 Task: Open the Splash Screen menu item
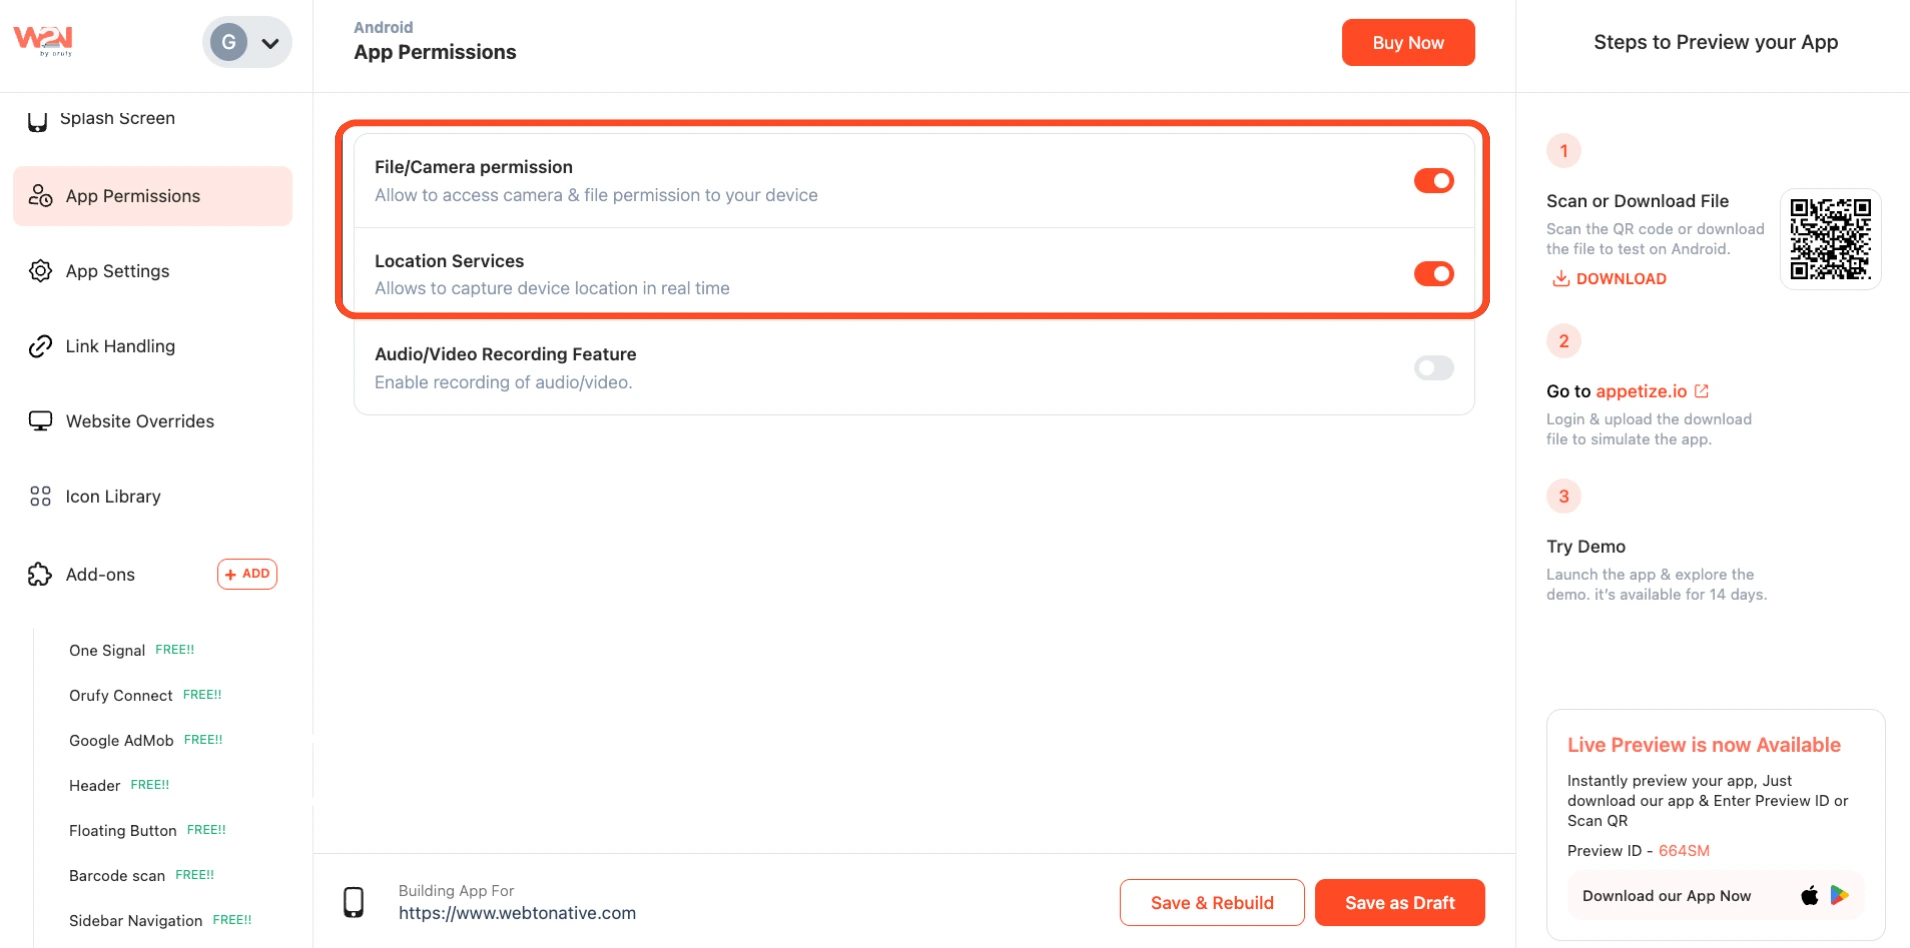coord(117,118)
